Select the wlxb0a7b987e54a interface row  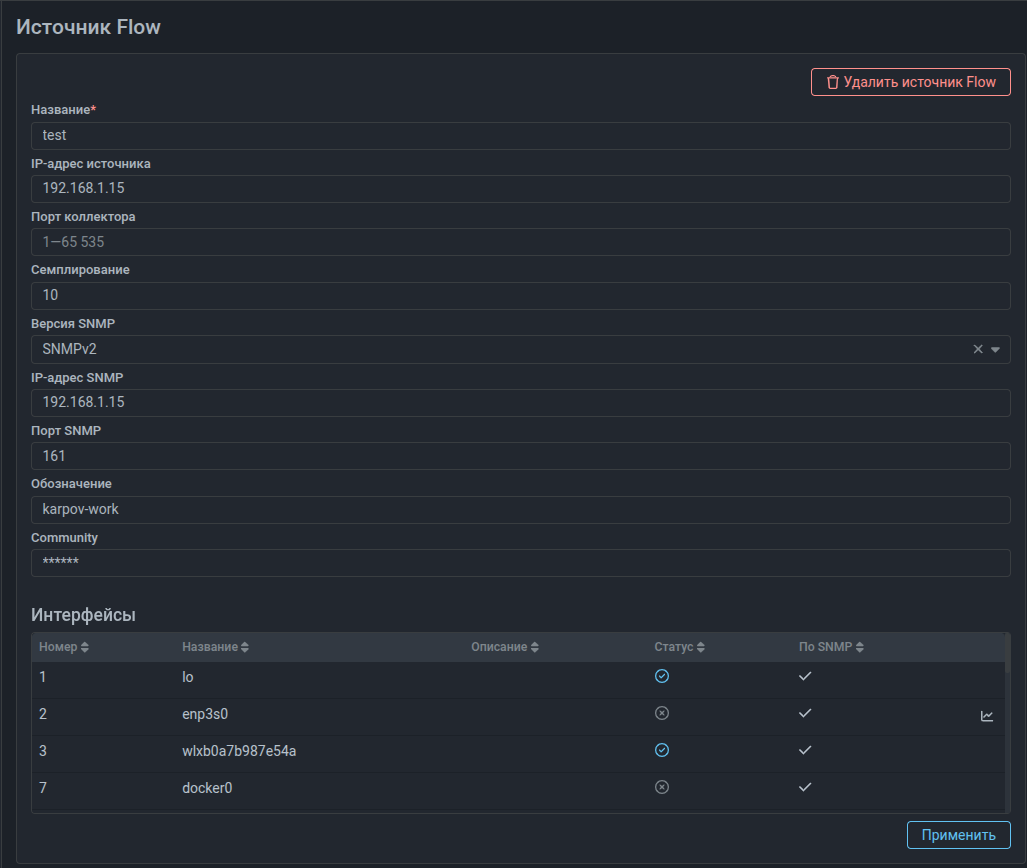238,750
